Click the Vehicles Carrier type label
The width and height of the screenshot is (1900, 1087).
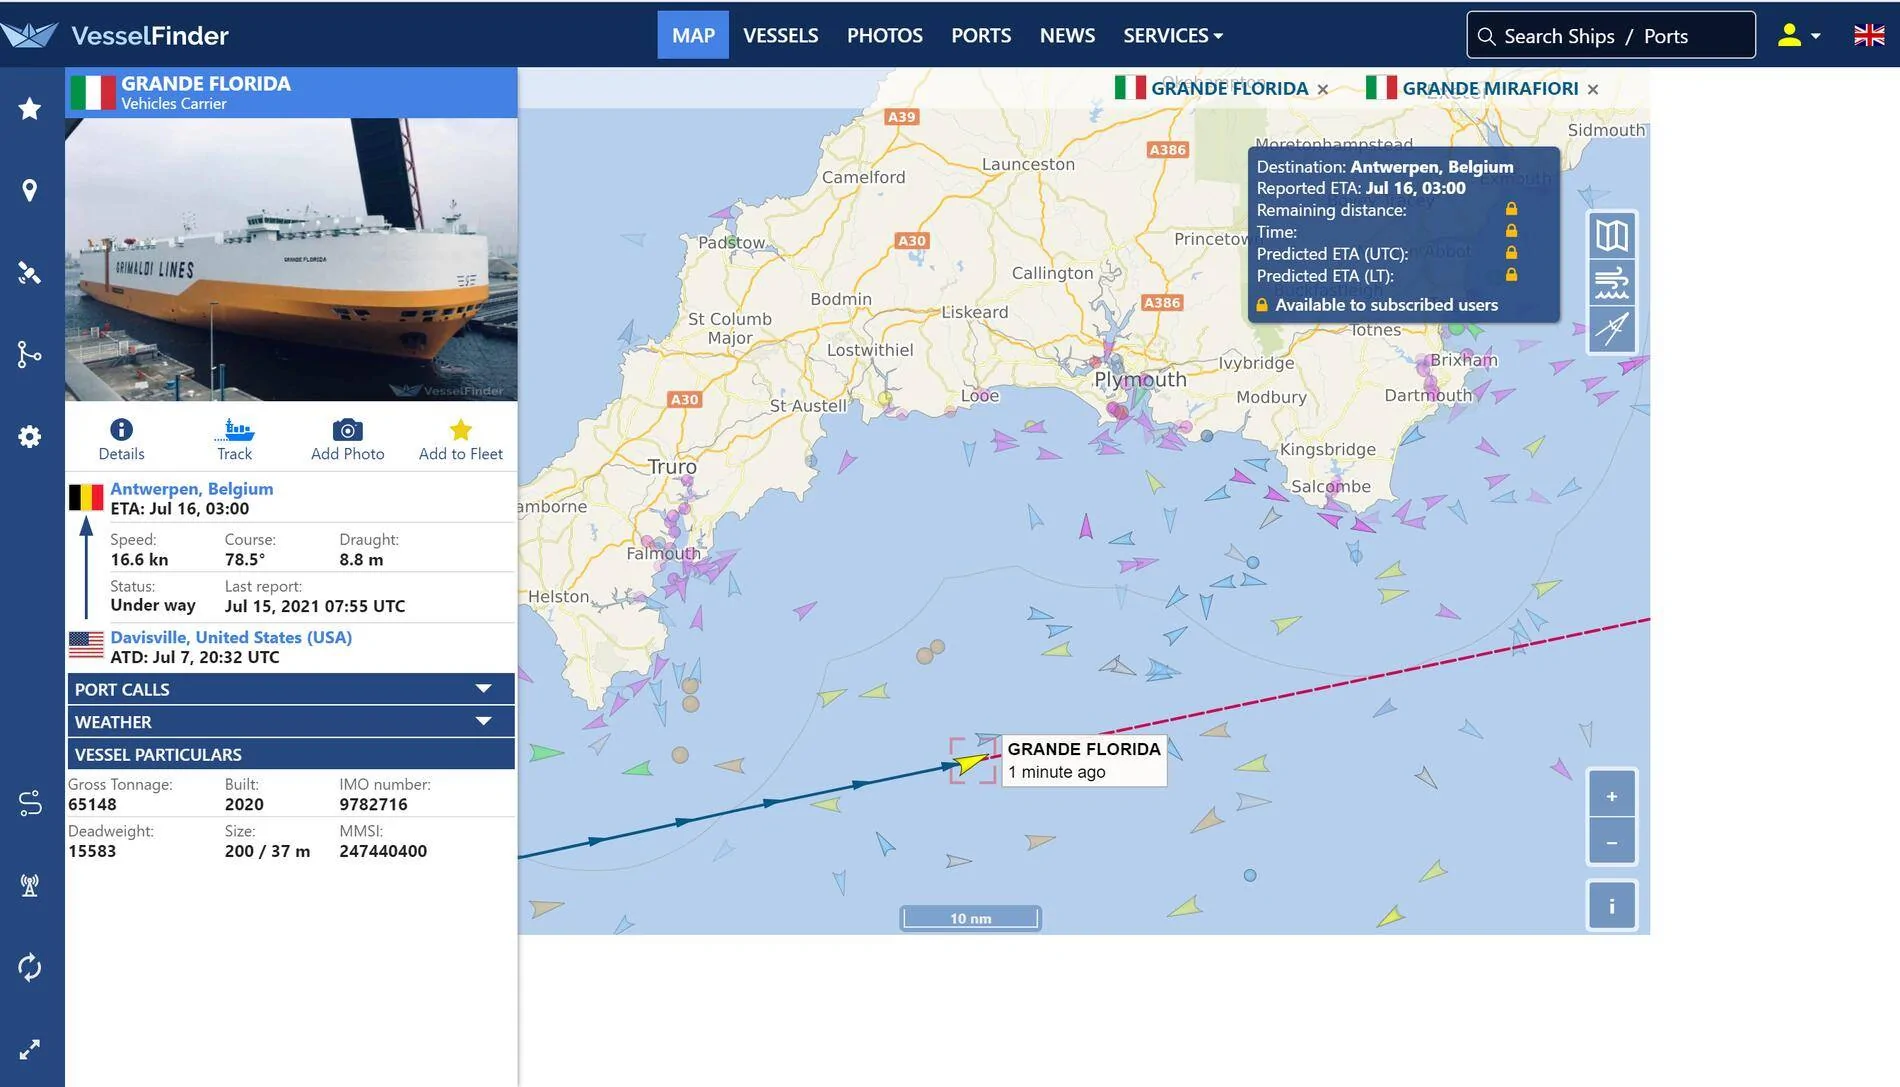[x=174, y=104]
